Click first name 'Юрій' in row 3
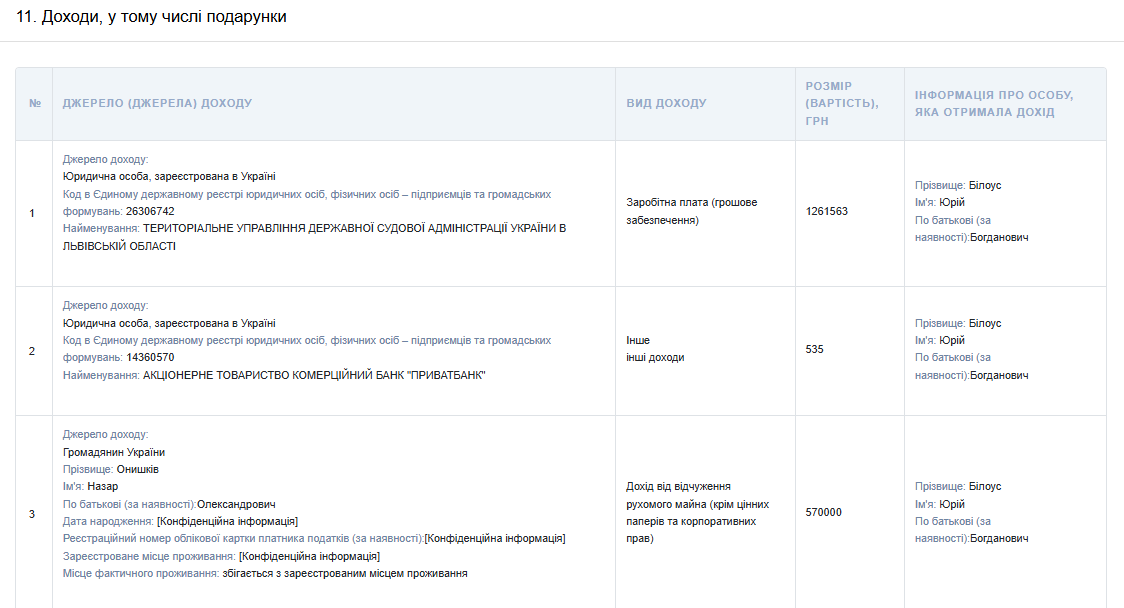 pos(952,504)
